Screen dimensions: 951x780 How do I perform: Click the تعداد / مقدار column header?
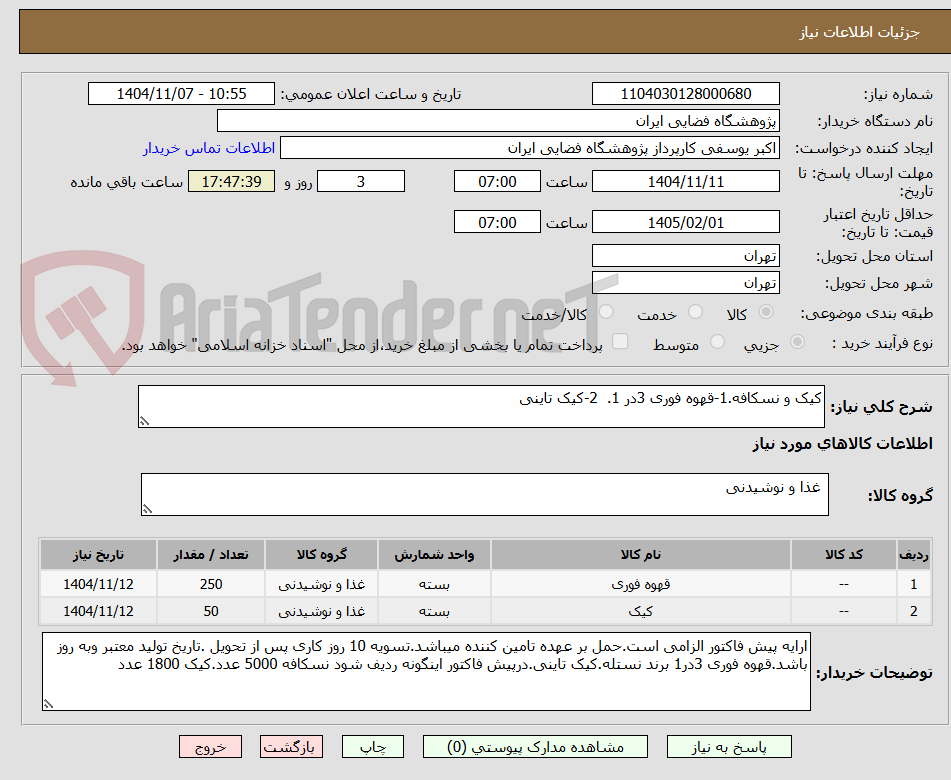pos(210,554)
